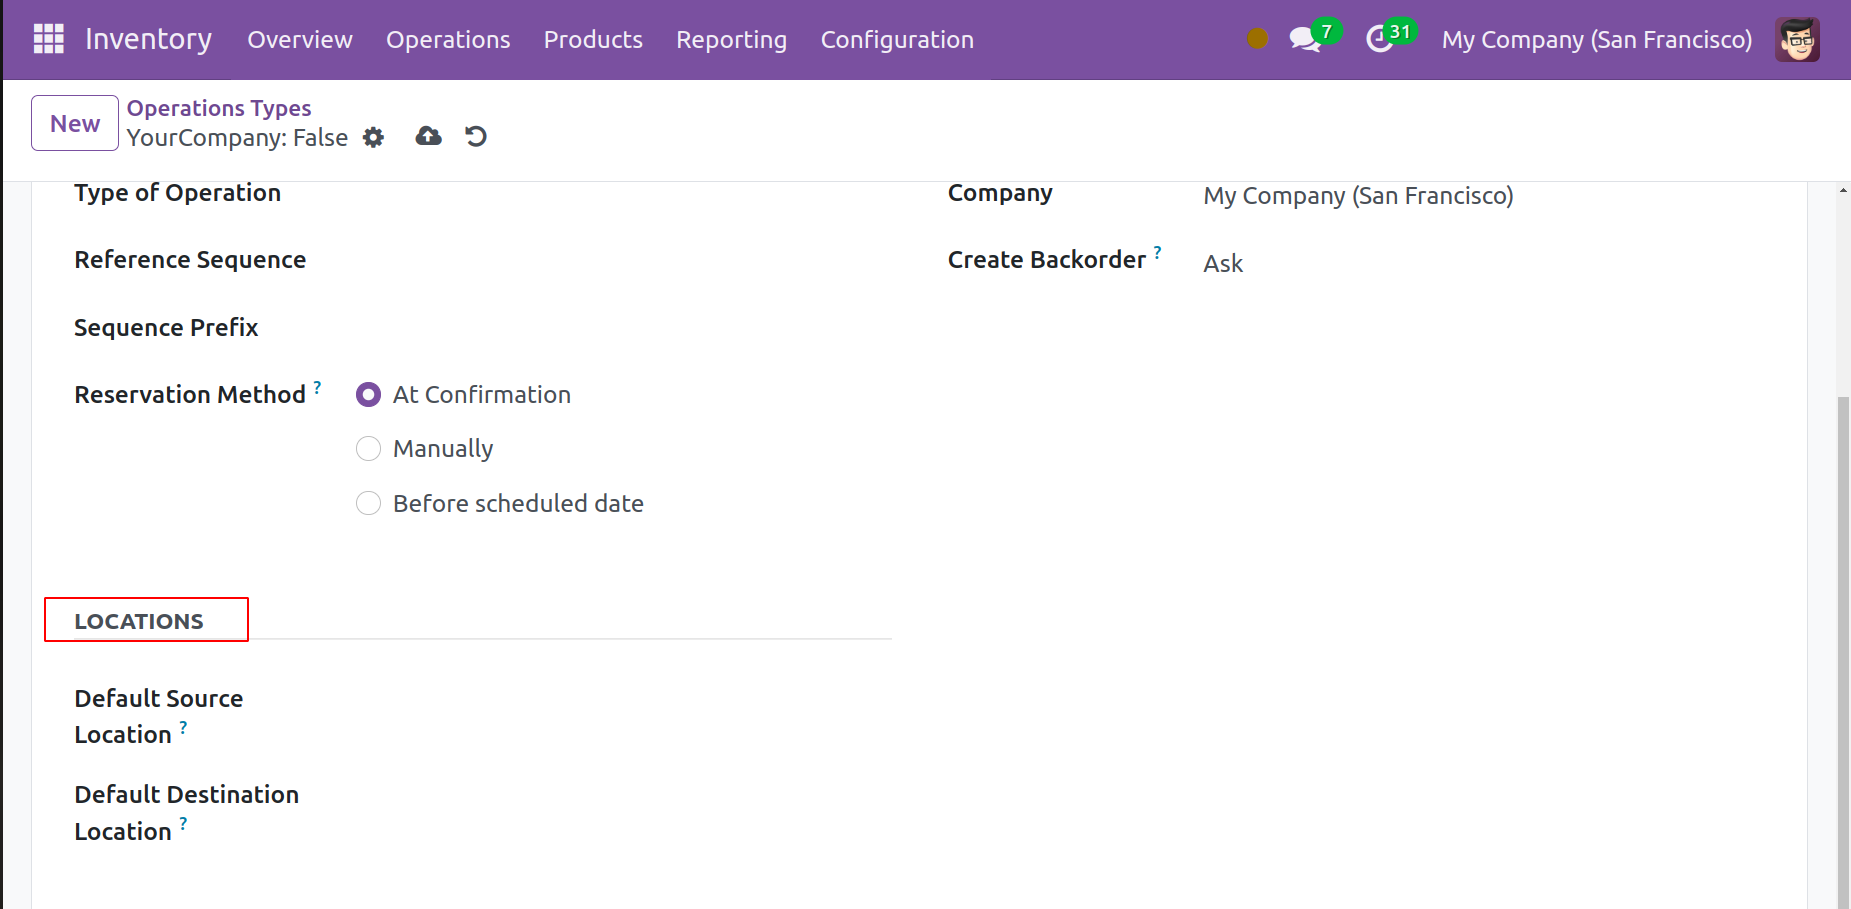Image resolution: width=1851 pixels, height=909 pixels.
Task: Discard changes with undo arrow icon
Action: pyautogui.click(x=476, y=137)
